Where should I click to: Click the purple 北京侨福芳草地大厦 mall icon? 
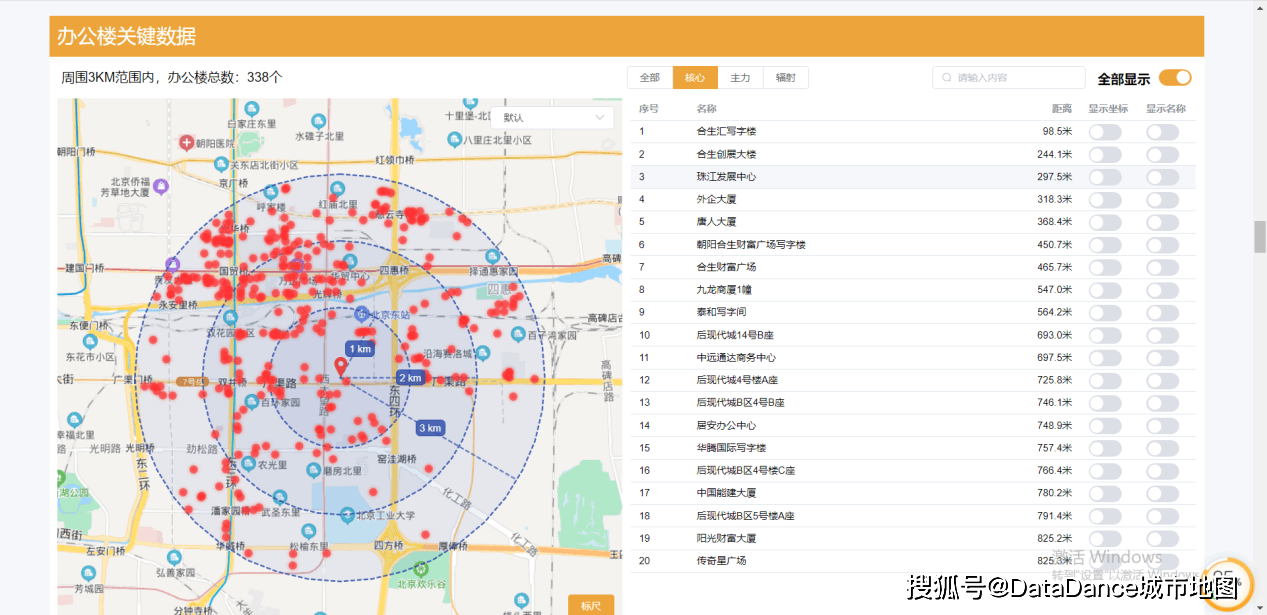click(x=162, y=185)
